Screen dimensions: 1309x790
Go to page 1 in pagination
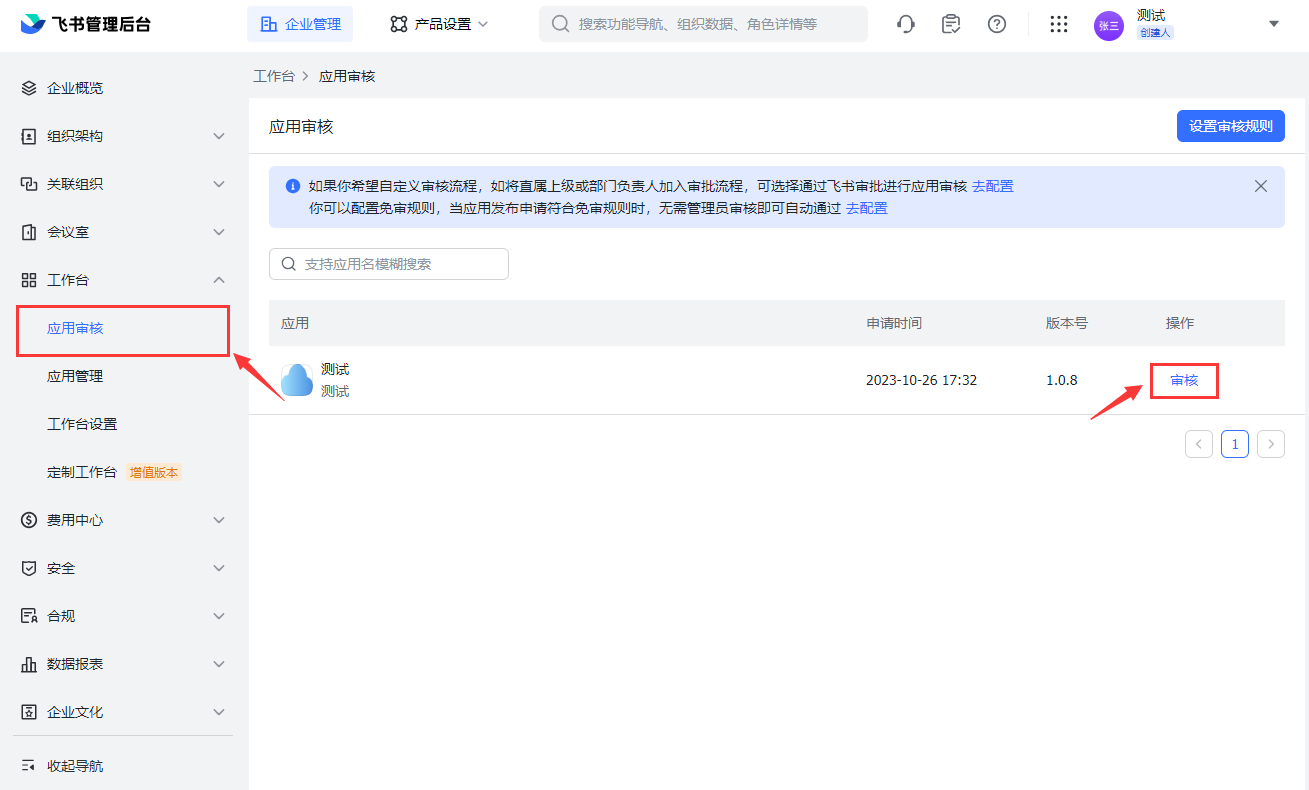[x=1235, y=444]
